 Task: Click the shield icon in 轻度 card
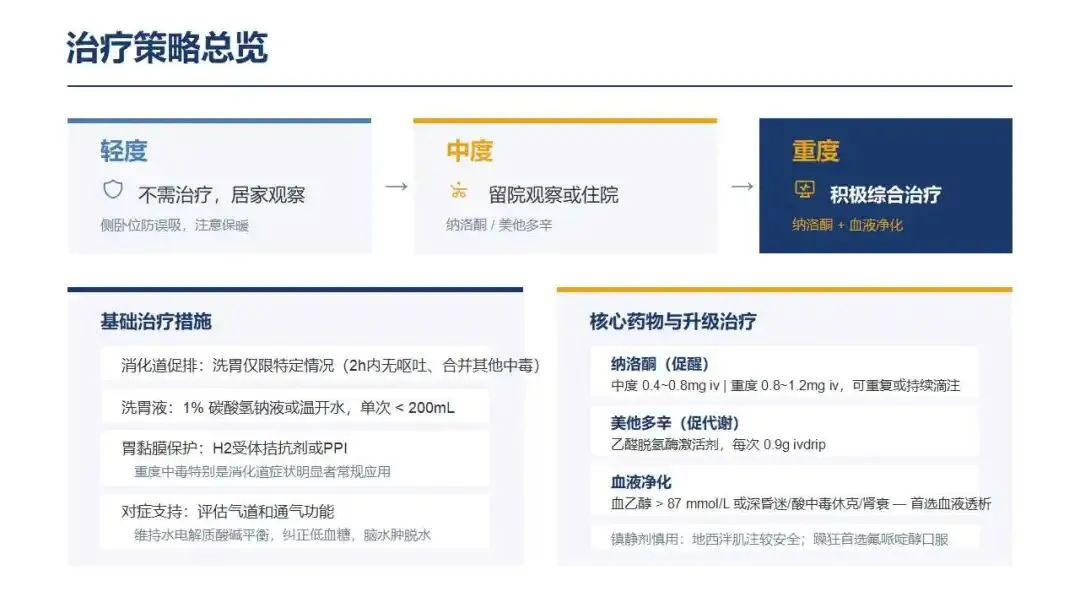(113, 189)
